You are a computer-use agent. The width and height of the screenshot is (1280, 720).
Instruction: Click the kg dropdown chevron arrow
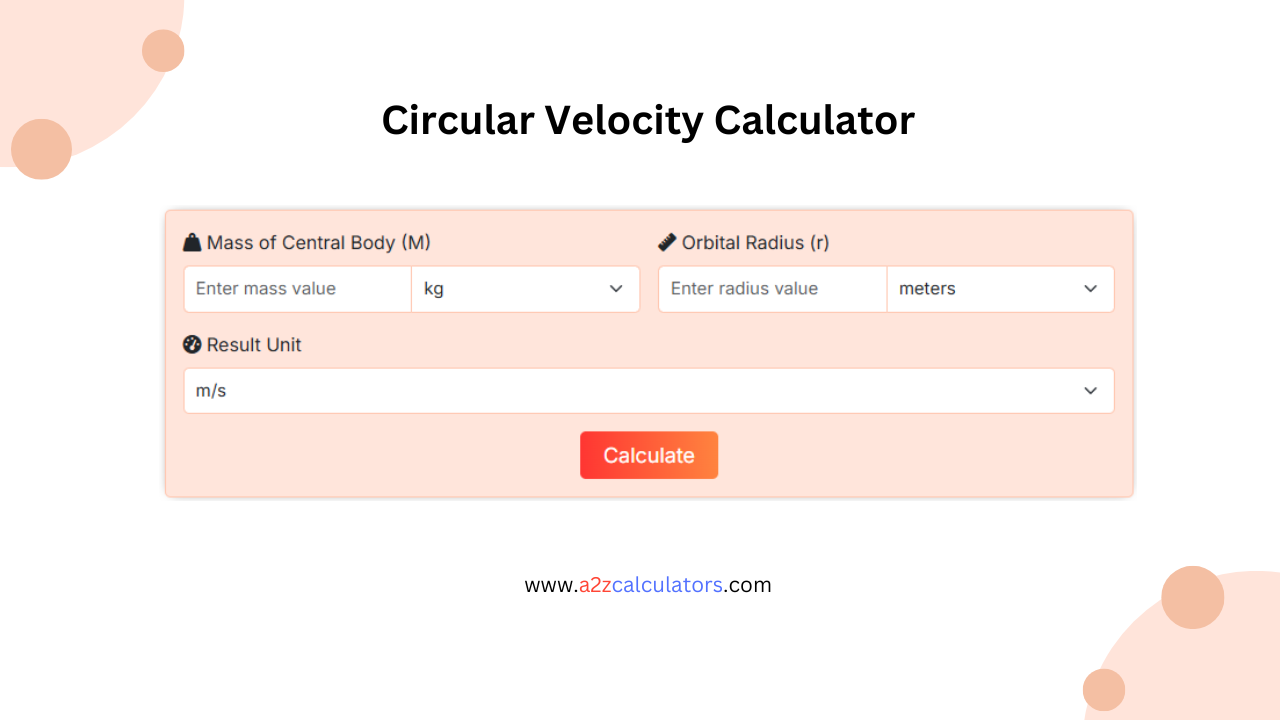(616, 289)
